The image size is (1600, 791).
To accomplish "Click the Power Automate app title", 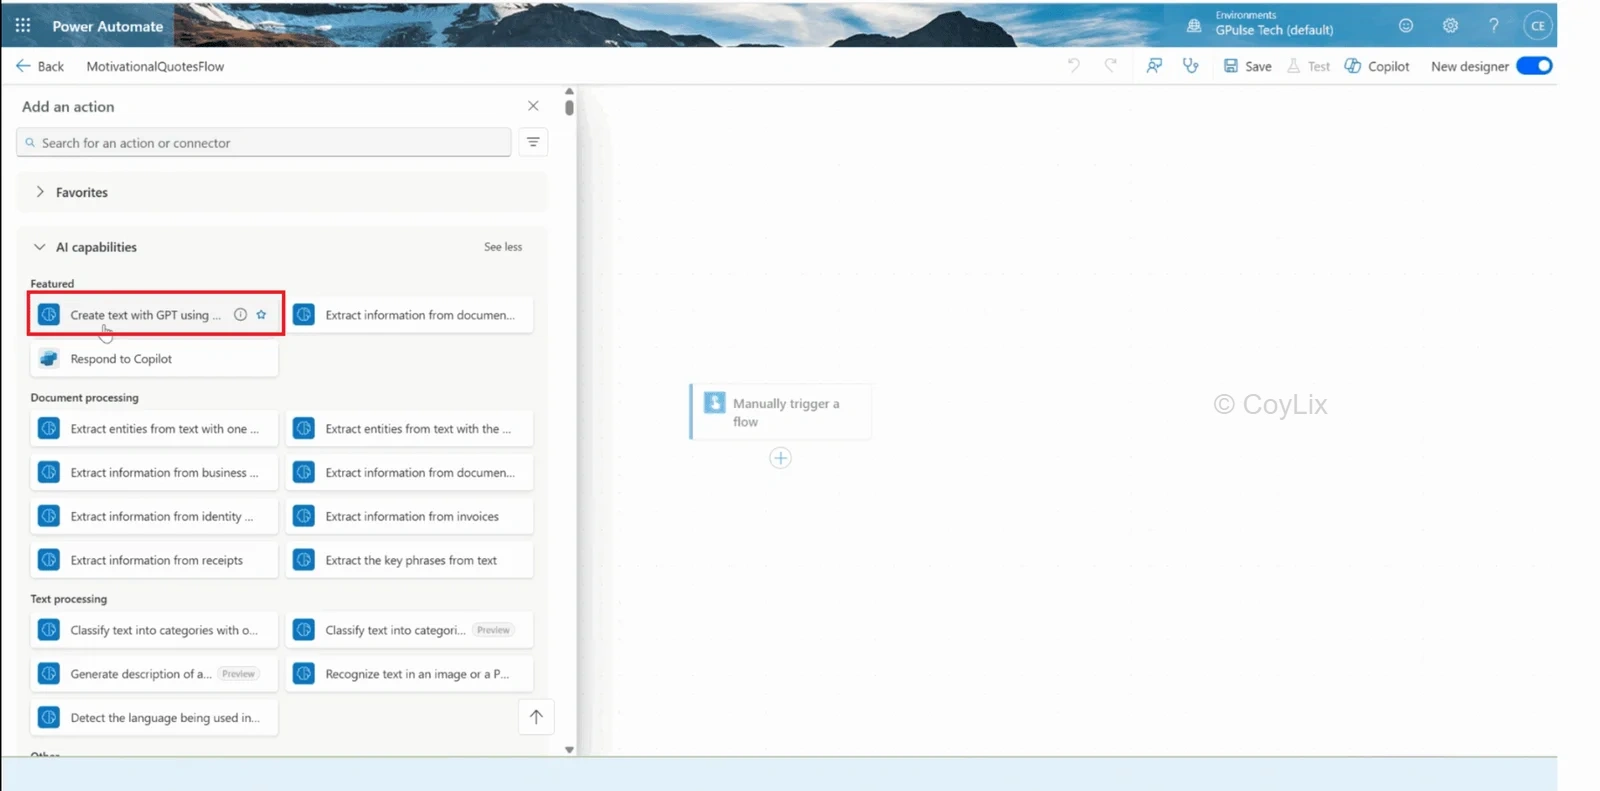I will tap(108, 26).
